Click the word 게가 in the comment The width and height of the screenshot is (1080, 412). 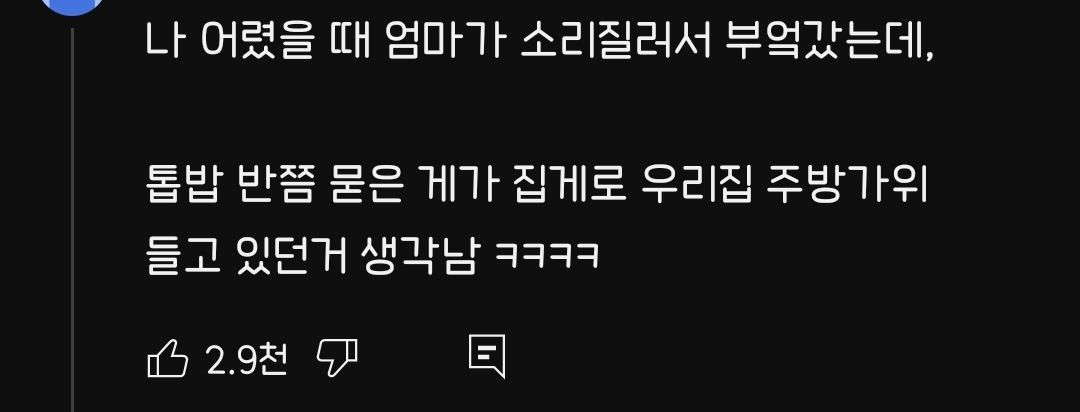click(x=457, y=187)
